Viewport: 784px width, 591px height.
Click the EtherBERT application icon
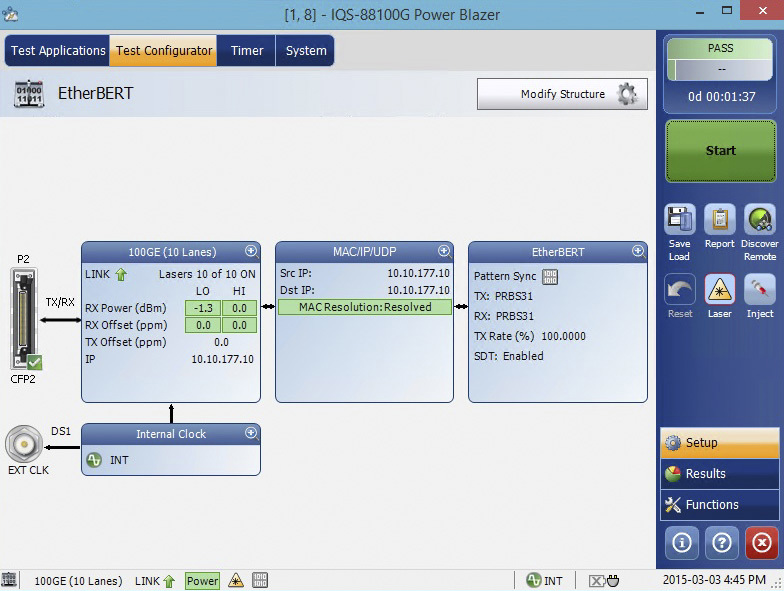29,94
